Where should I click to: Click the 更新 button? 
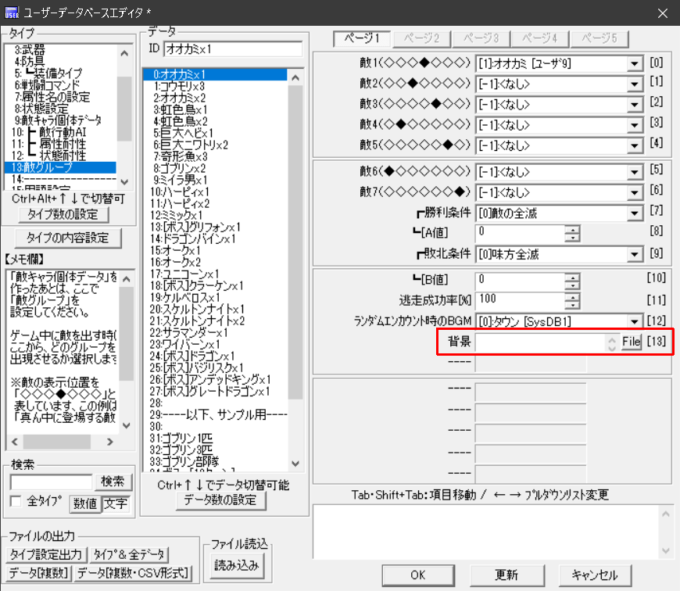point(506,575)
